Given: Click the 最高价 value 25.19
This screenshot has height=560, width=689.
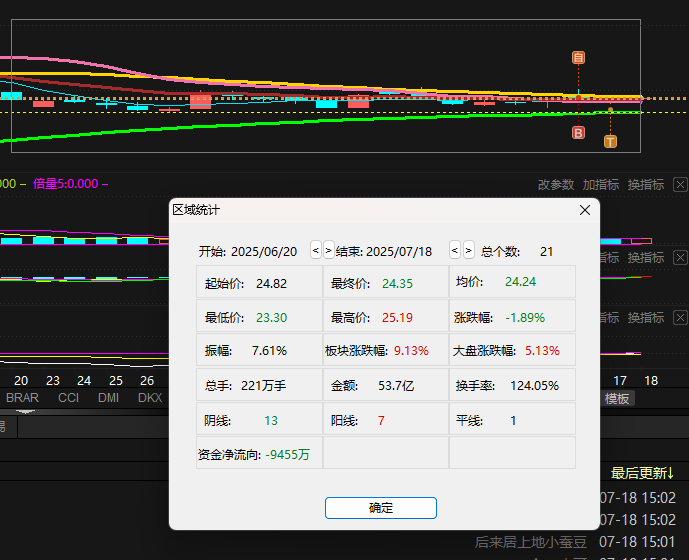Looking at the screenshot, I should (x=397, y=317).
